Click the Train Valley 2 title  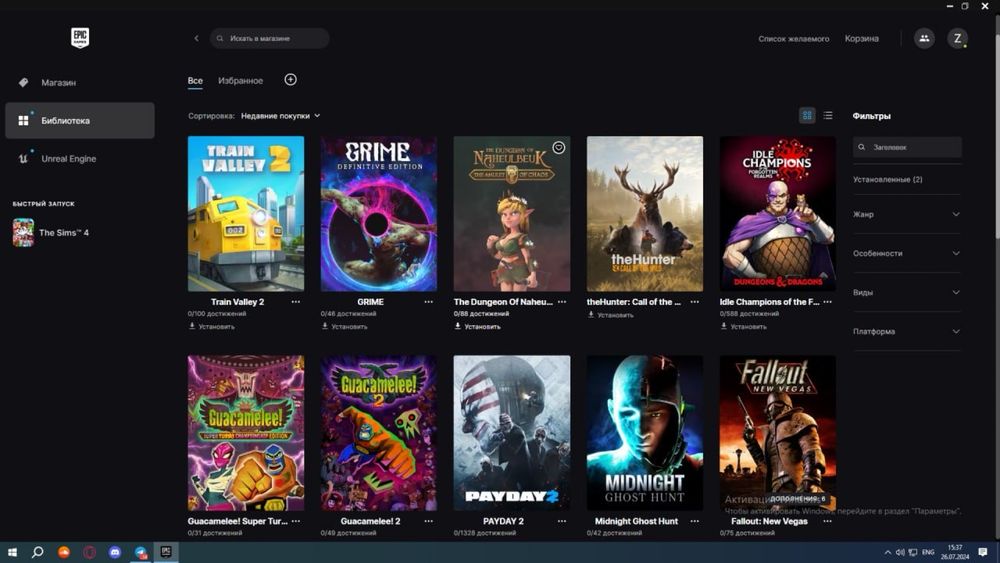(x=237, y=302)
